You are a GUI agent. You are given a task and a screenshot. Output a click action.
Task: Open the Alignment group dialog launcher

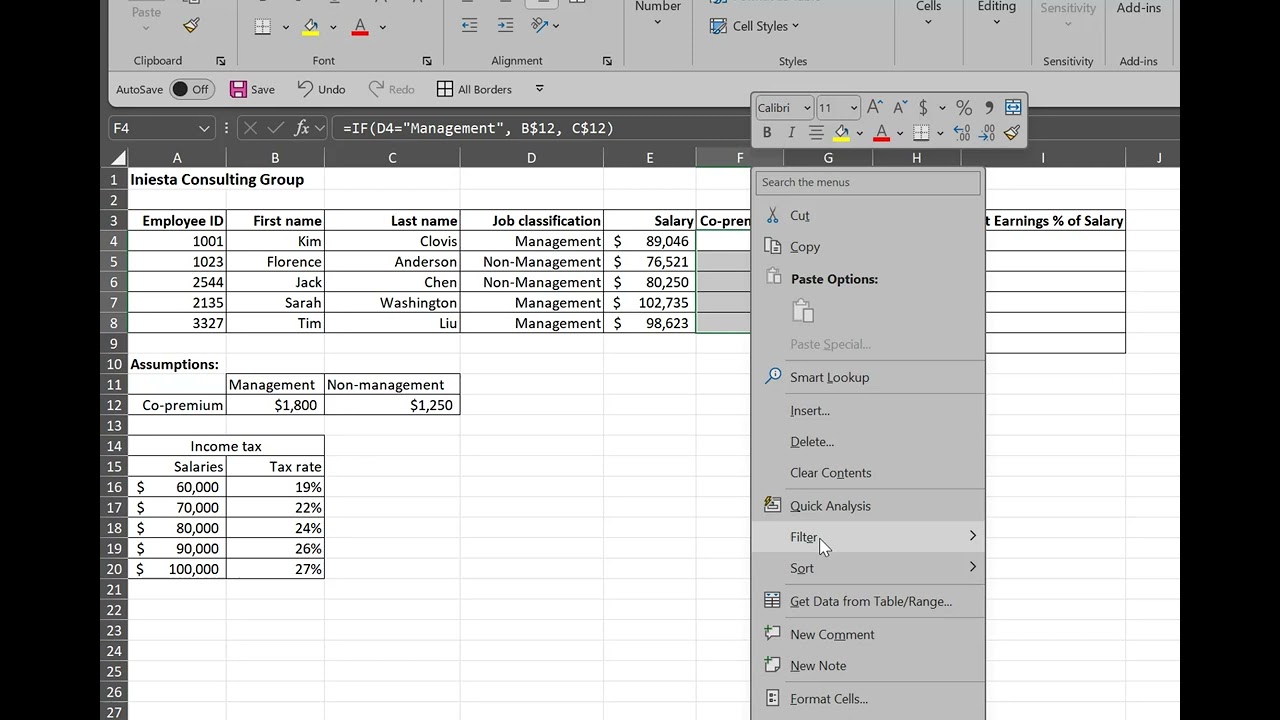click(607, 61)
